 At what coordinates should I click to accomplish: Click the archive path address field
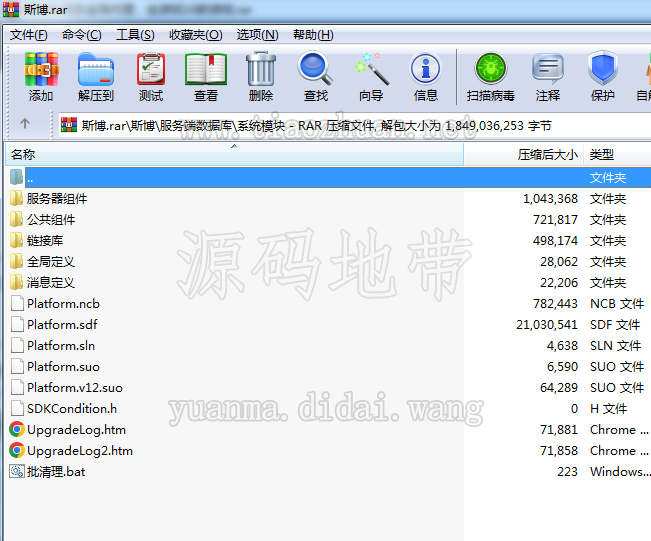354,125
